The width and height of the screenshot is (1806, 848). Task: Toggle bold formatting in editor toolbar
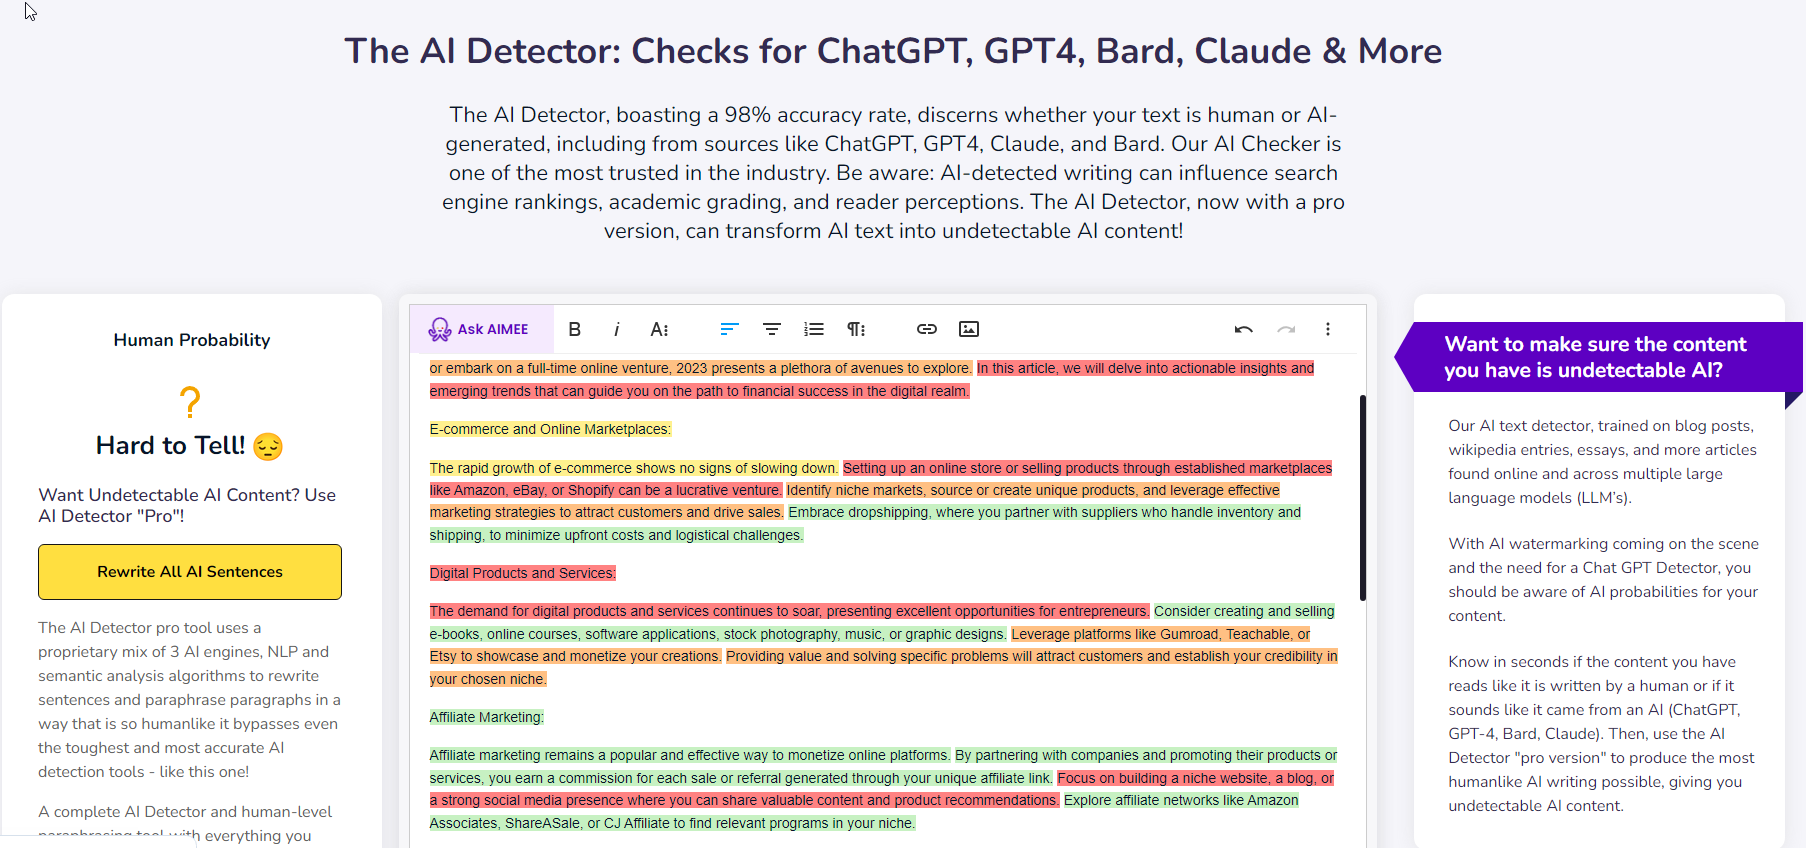pyautogui.click(x=575, y=329)
